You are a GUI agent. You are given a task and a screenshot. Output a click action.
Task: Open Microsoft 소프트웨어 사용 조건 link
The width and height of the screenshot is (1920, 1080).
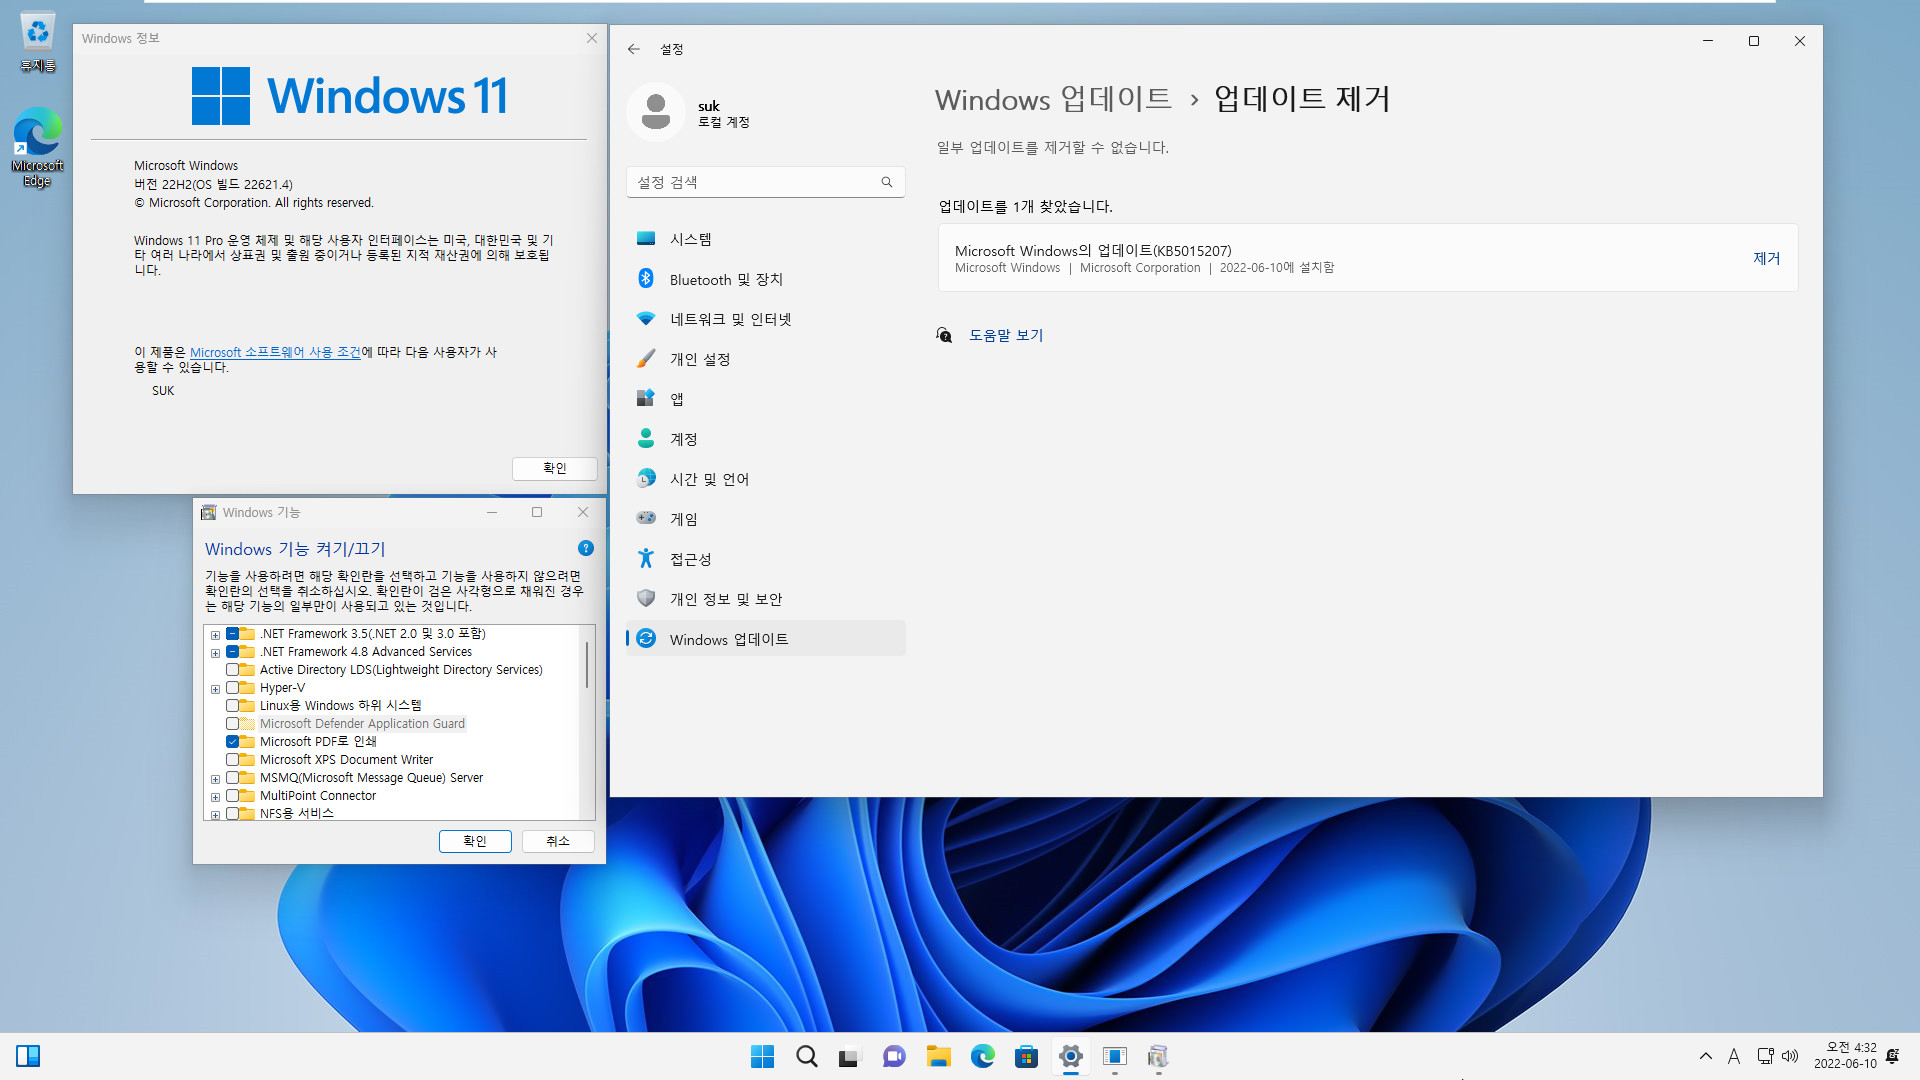[x=275, y=352]
